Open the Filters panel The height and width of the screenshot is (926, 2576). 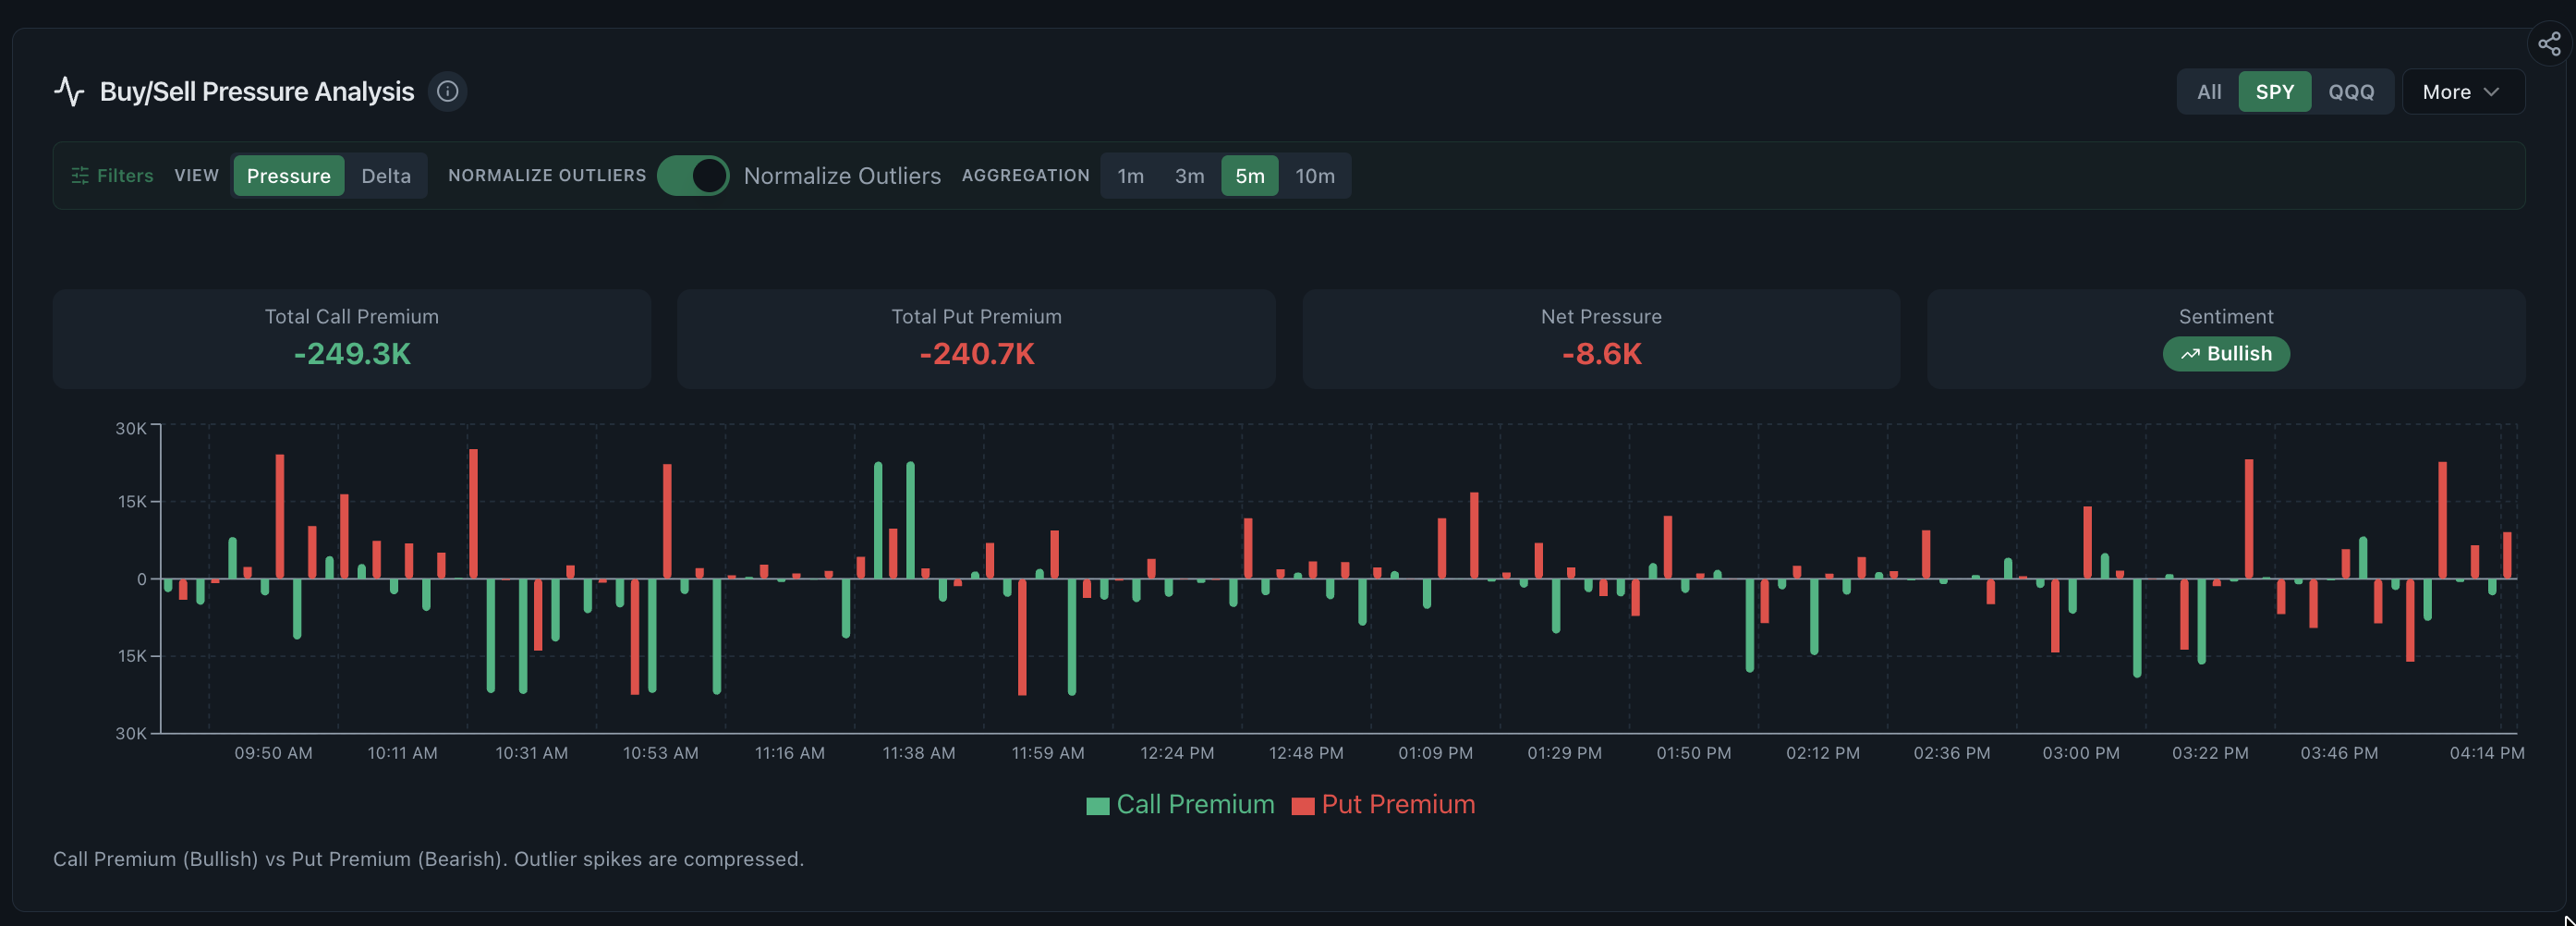tap(112, 175)
